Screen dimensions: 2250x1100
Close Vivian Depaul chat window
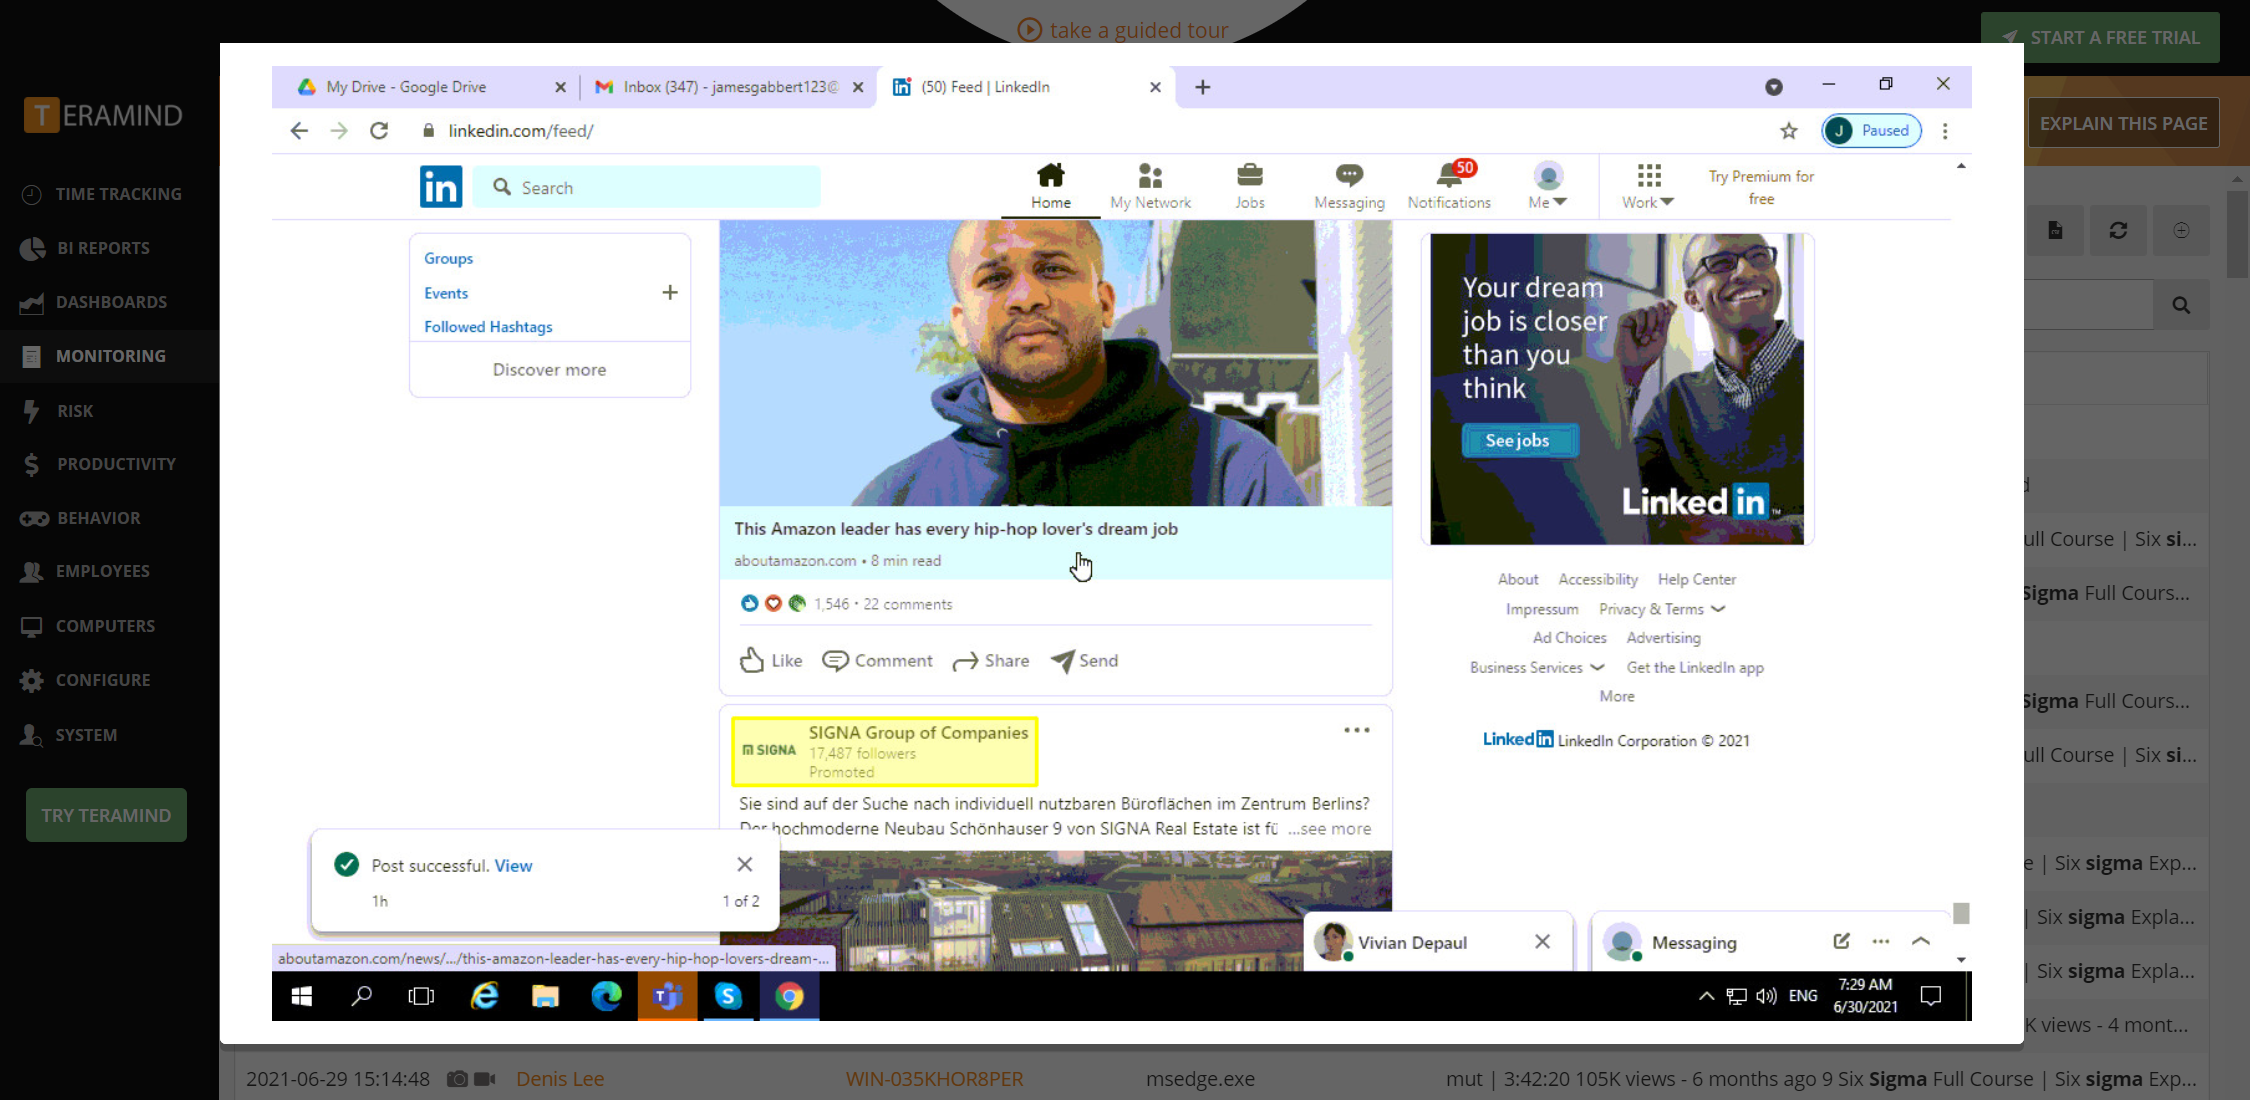[x=1543, y=942]
